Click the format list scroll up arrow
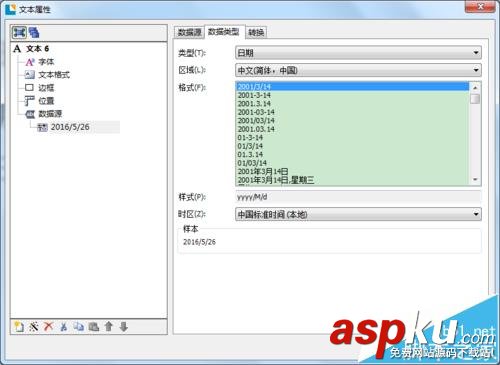 point(475,88)
